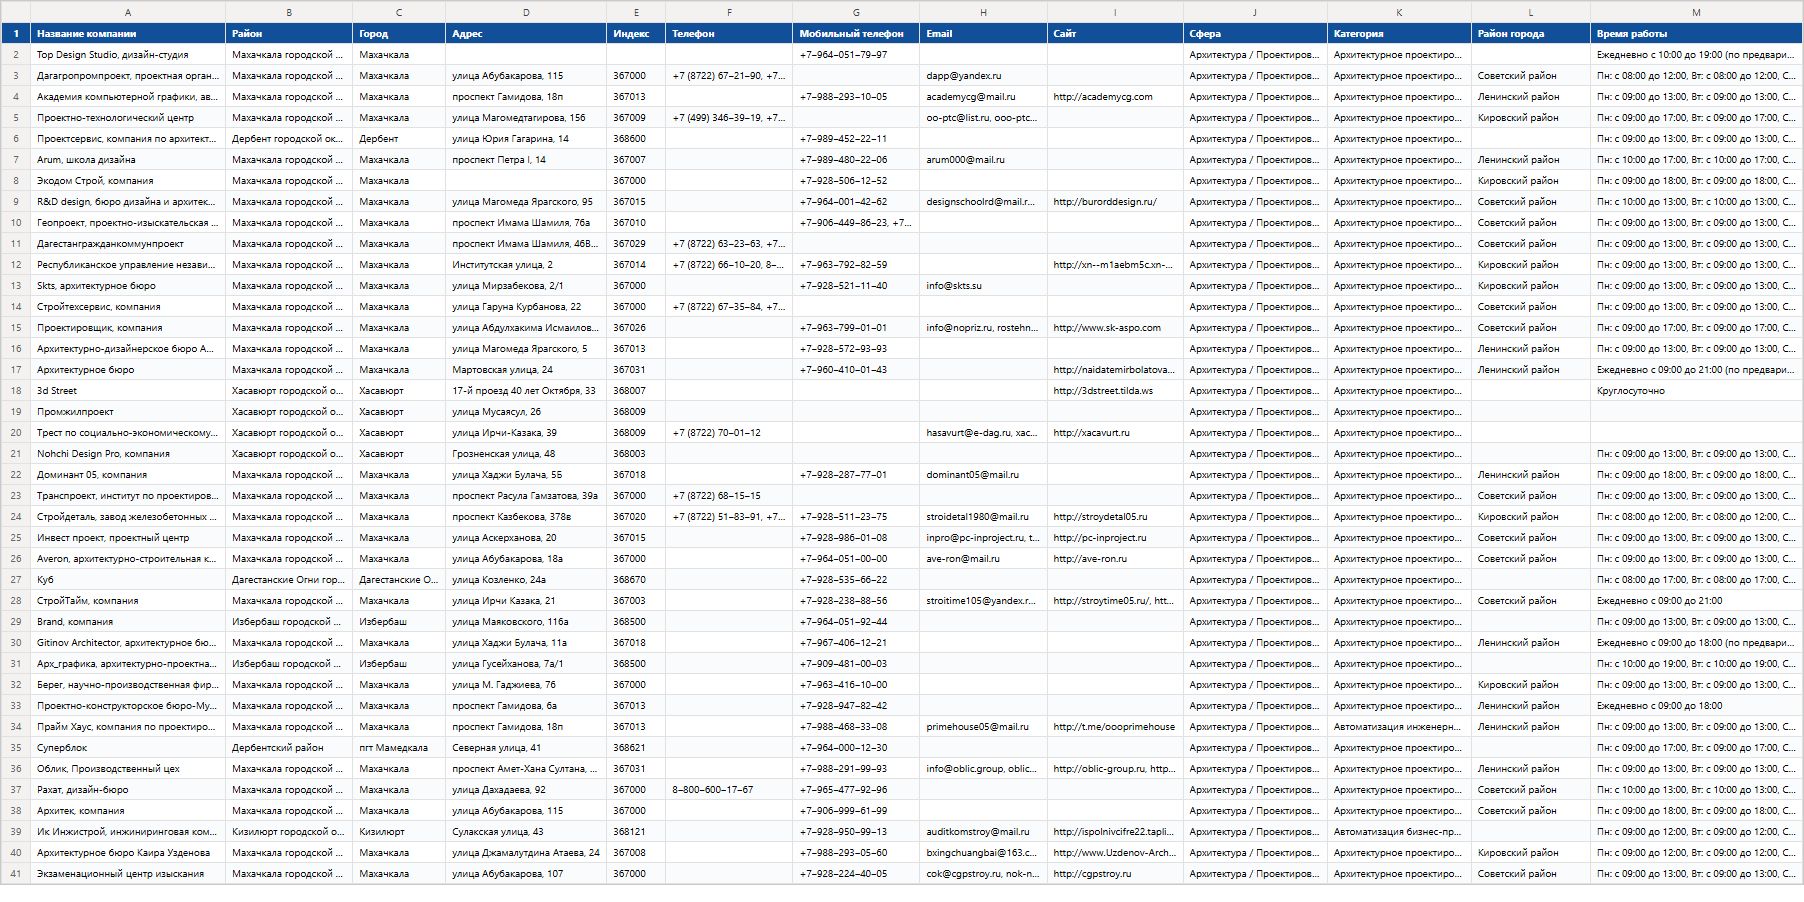Viewport: 1804px width, 902px height.
Task: Select the 'Дагестангражданкоммунпроект' company cell
Action: click(128, 244)
